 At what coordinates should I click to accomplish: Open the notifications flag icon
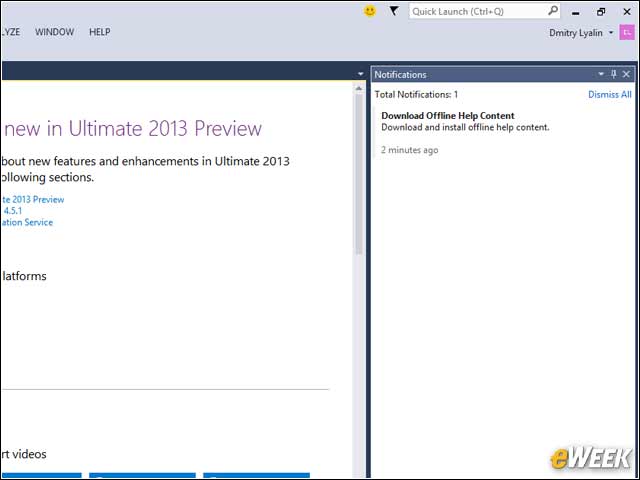click(x=393, y=11)
